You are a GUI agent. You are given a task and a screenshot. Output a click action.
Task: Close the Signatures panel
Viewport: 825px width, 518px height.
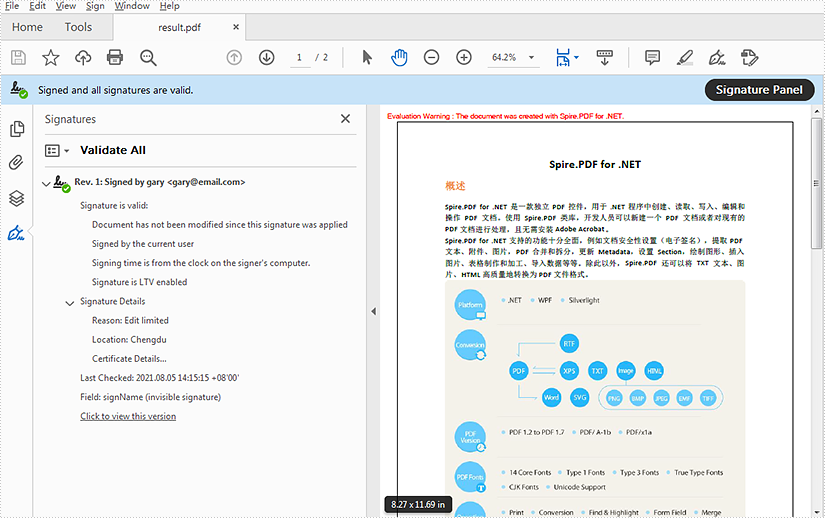345,119
